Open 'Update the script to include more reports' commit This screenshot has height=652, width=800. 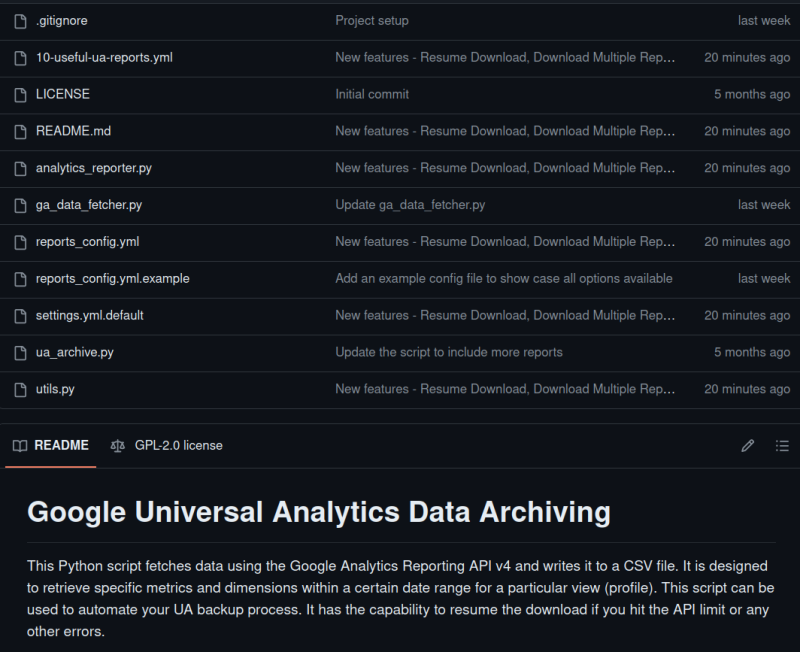449,352
